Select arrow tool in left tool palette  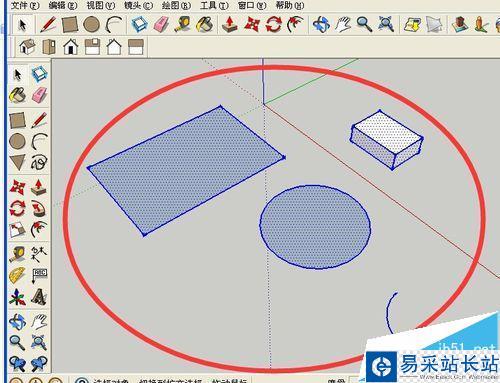pos(17,75)
